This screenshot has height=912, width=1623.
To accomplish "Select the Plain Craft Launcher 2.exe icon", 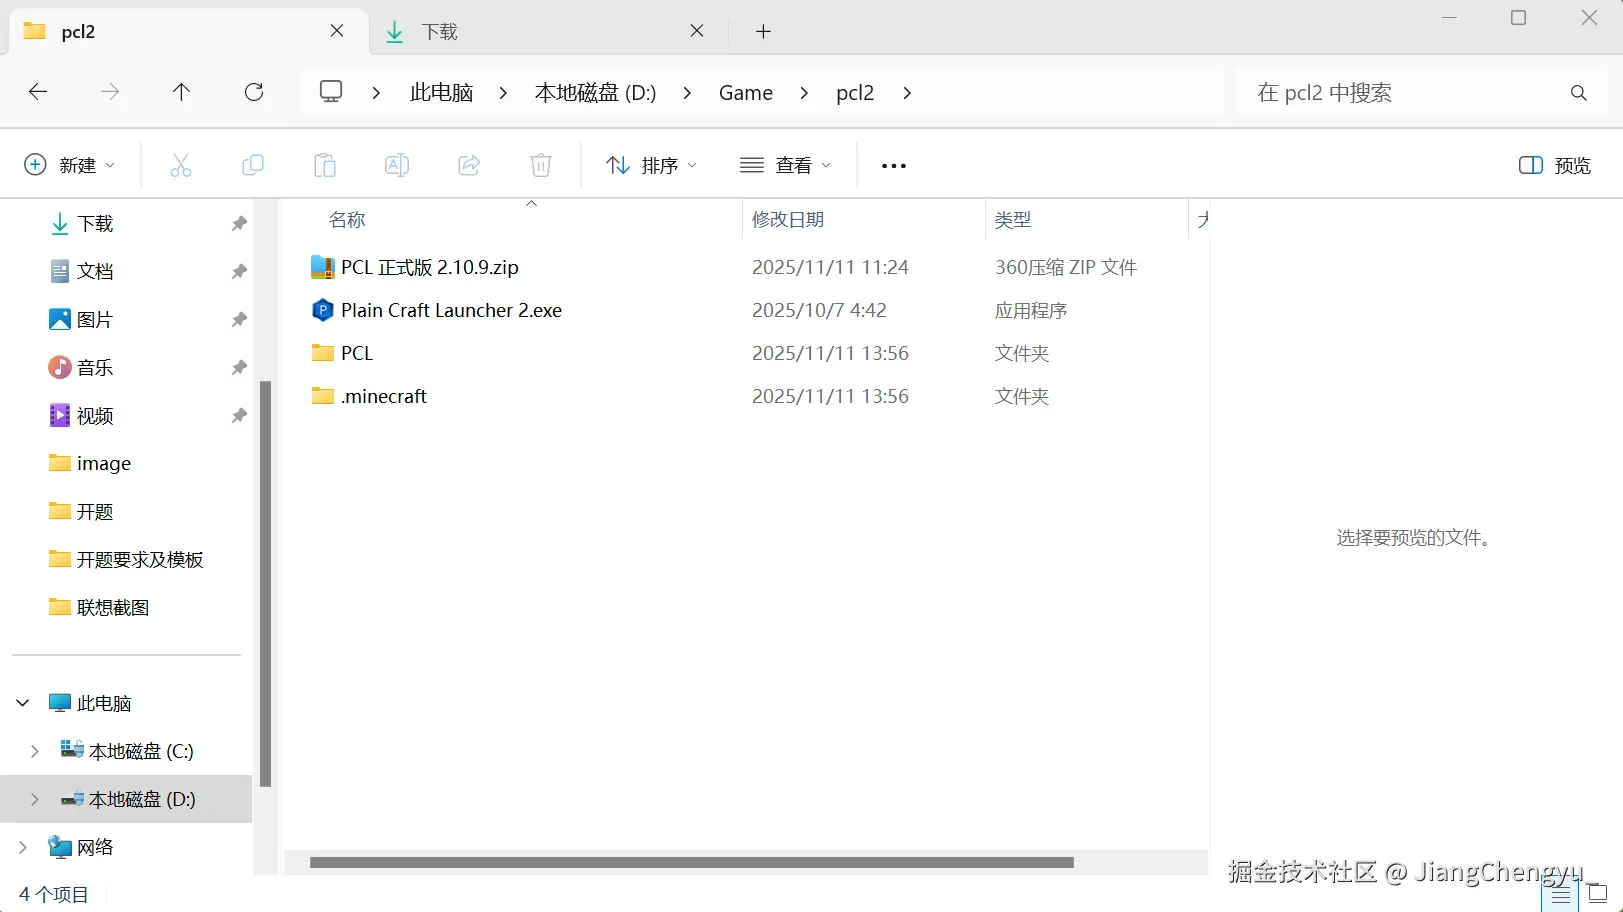I will pos(322,310).
